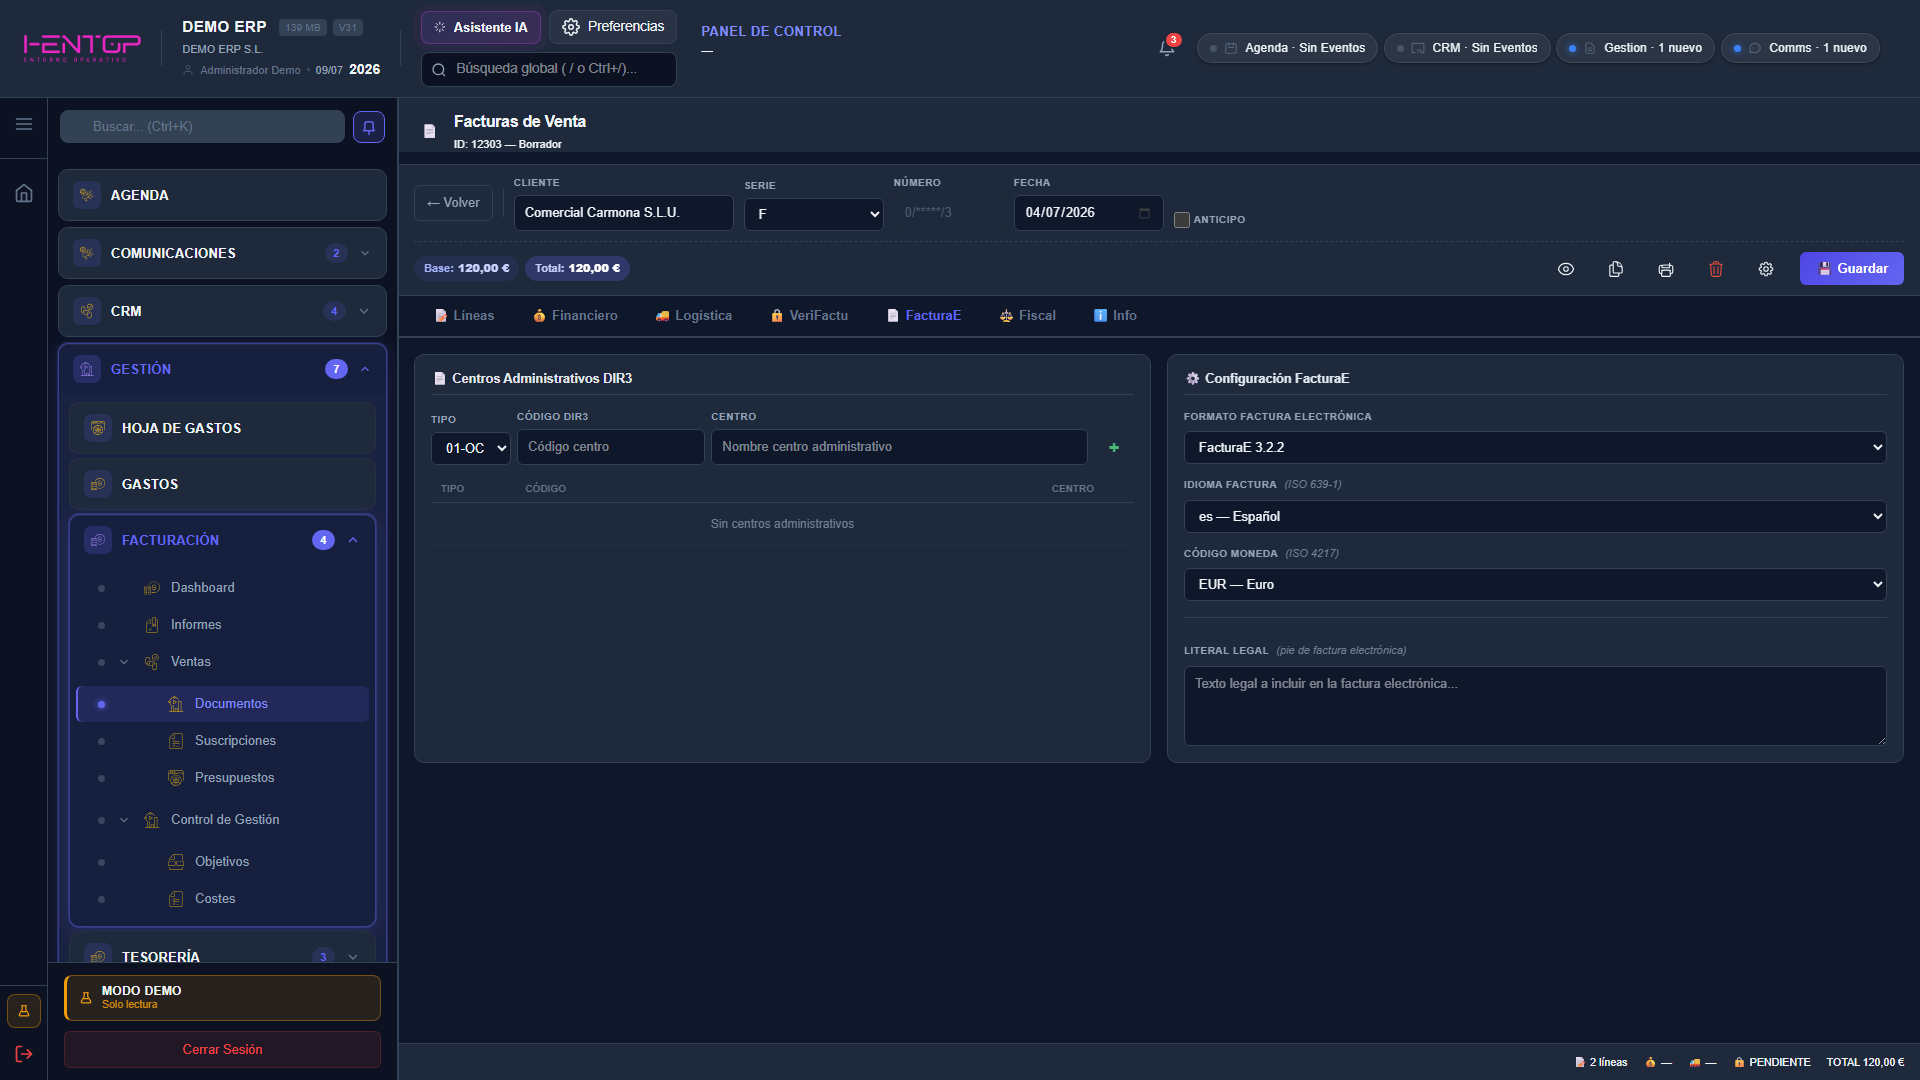Click the sidebar Buscar field

click(x=202, y=127)
